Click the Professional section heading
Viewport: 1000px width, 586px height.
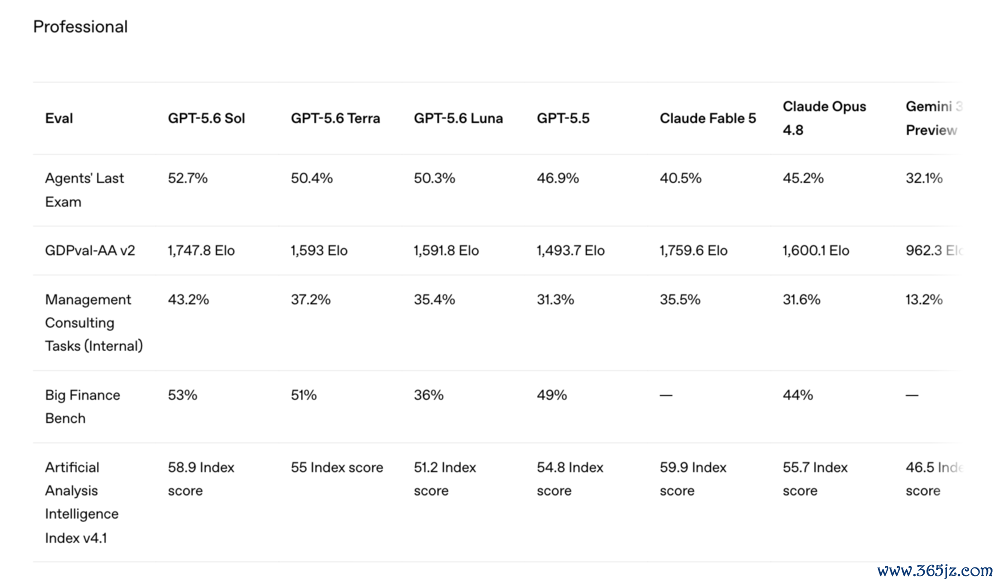[80, 27]
